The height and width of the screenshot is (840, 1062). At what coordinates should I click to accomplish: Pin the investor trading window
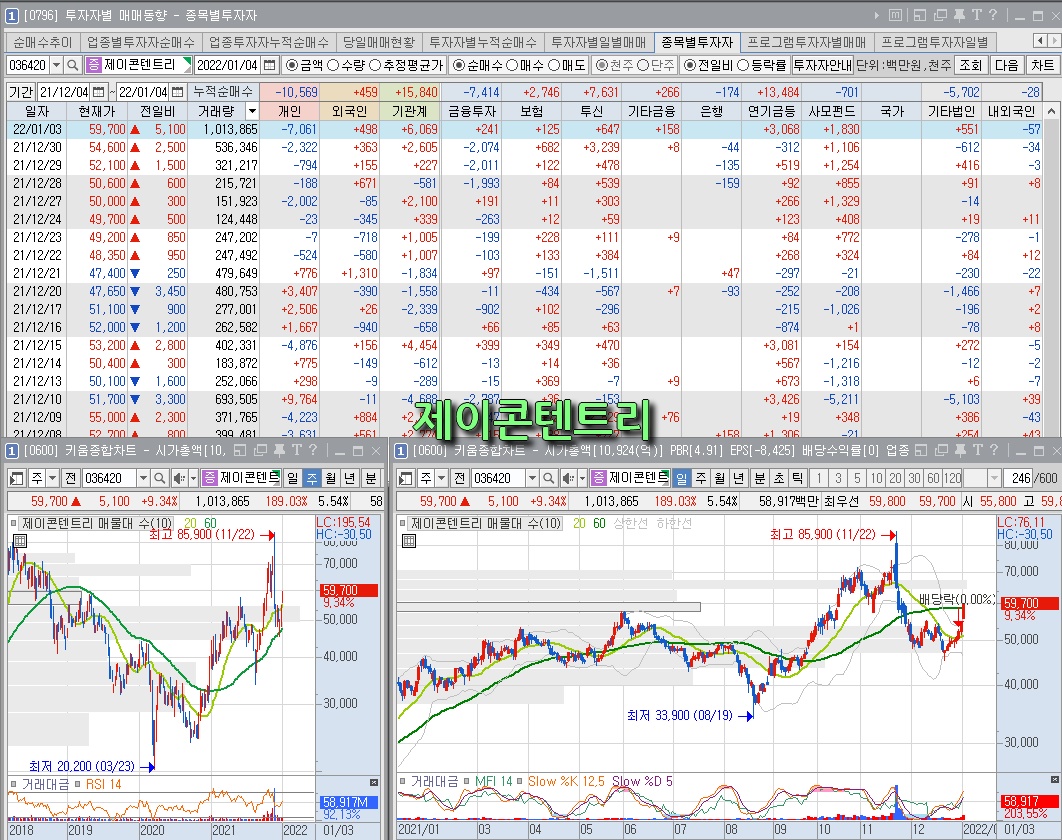[x=959, y=15]
